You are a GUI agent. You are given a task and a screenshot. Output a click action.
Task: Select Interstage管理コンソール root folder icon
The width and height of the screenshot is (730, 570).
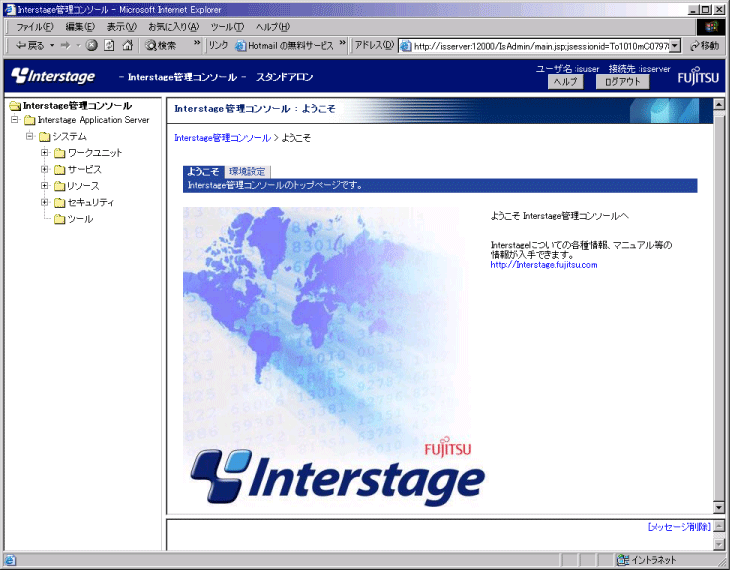15,106
